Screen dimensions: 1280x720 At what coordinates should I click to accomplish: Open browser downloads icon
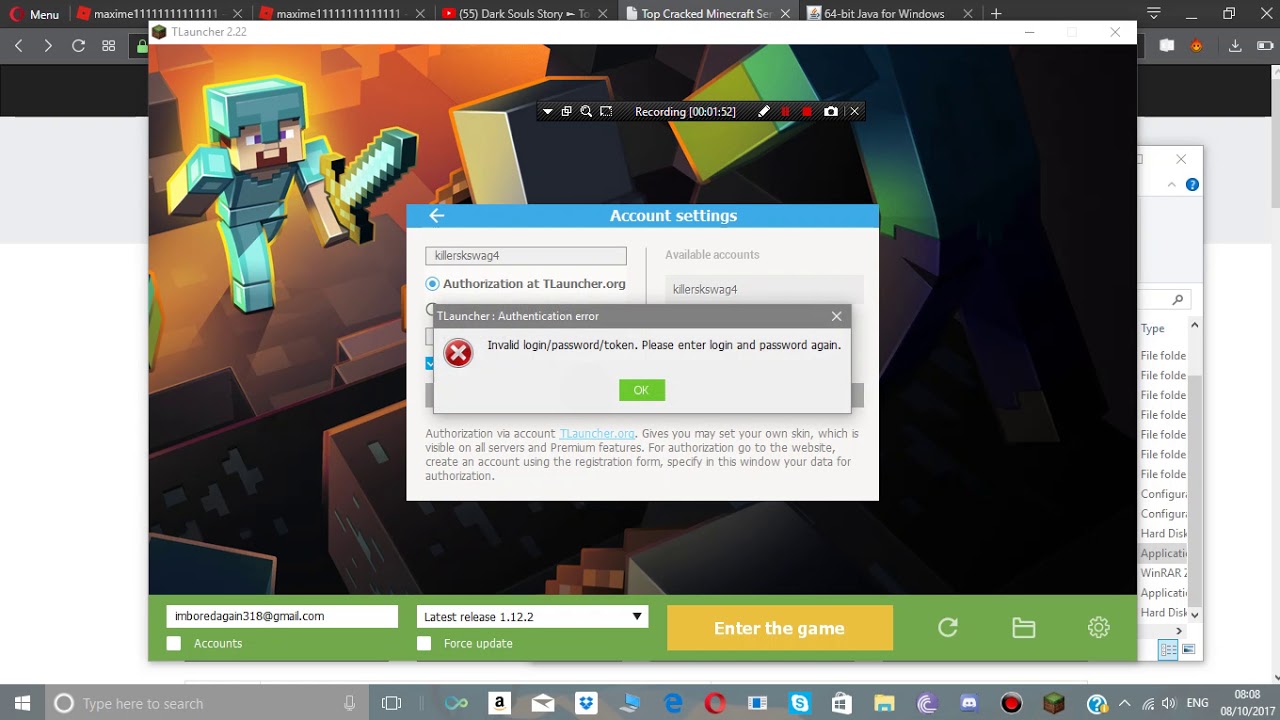click(1235, 46)
